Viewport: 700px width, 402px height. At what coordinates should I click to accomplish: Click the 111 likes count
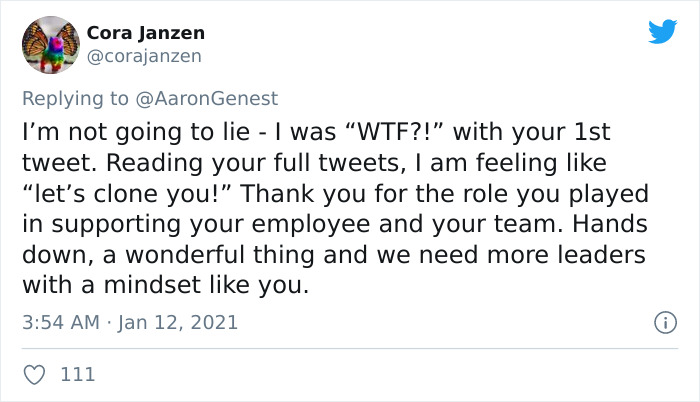coord(78,374)
